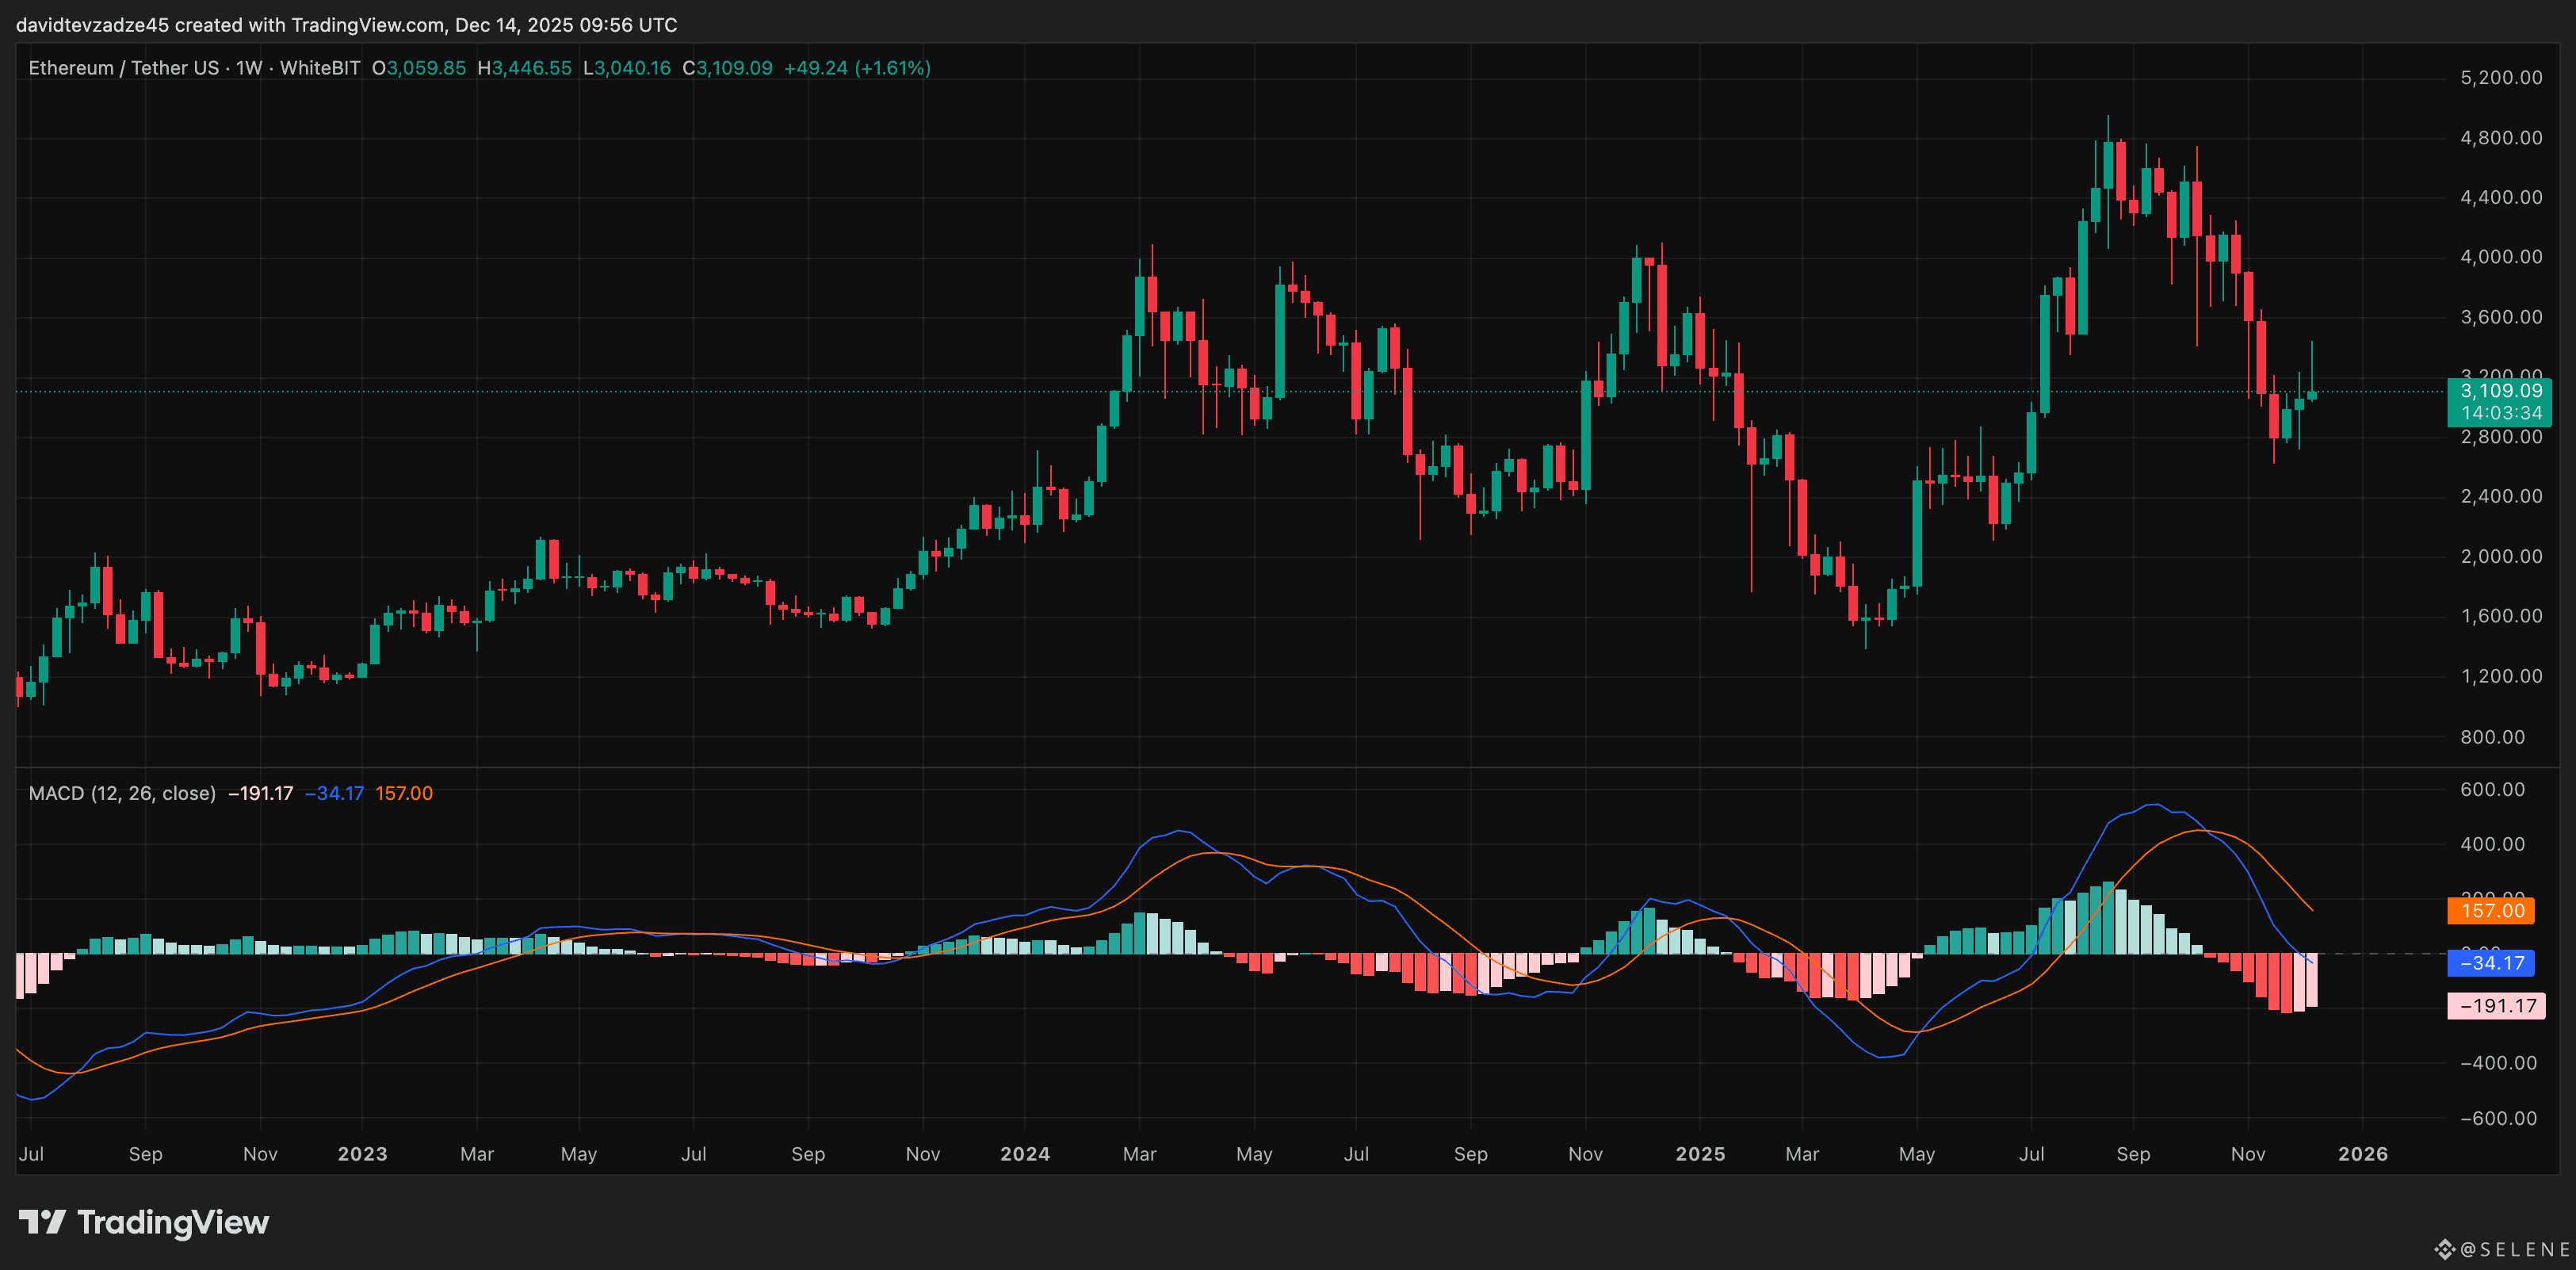
Task: Click the +49.24 (+1.61%) change text
Action: click(x=857, y=68)
